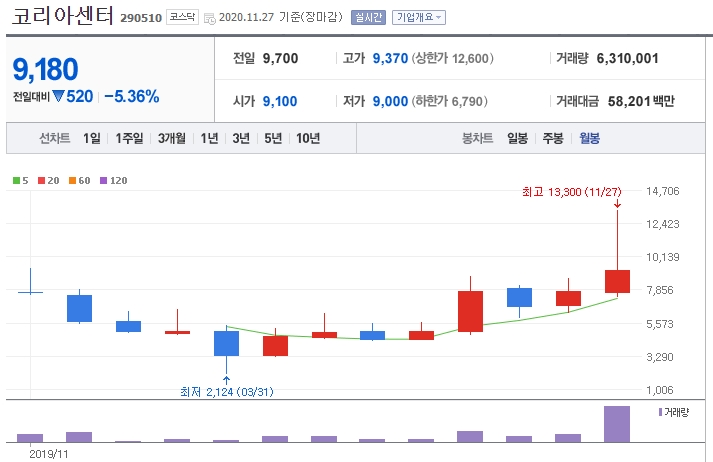Image resolution: width=713 pixels, height=462 pixels.
Task: Click the purple 120 moving average legend
Action: [x=114, y=181]
